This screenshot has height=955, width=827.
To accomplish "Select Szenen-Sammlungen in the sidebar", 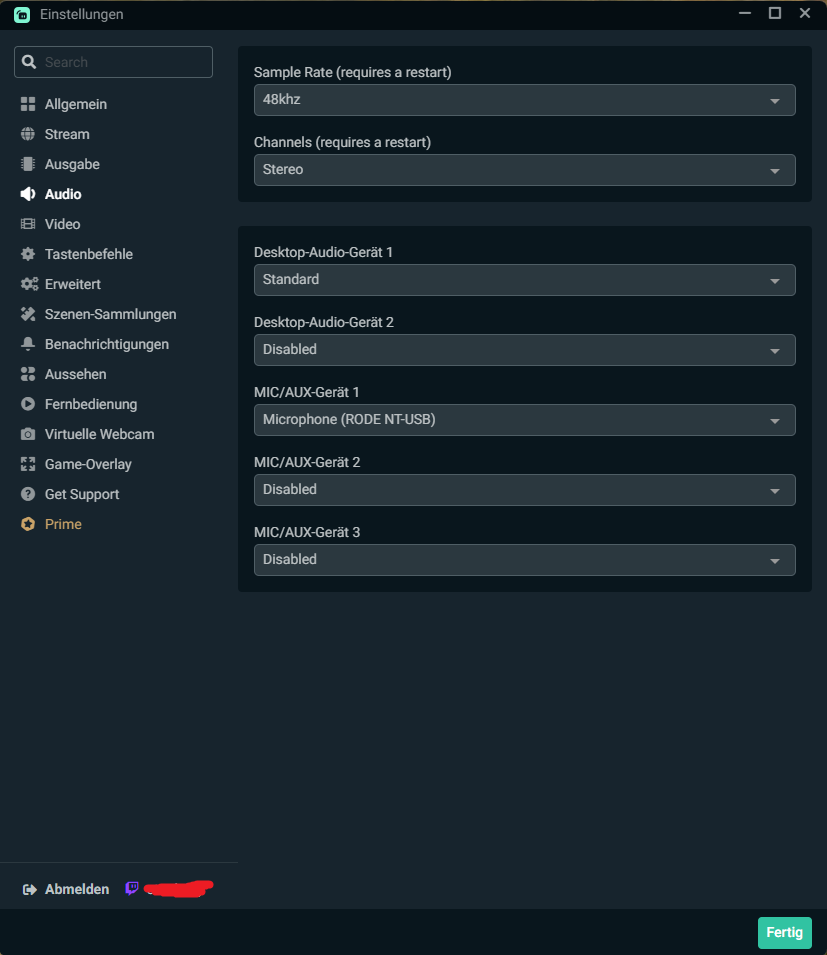I will 110,314.
